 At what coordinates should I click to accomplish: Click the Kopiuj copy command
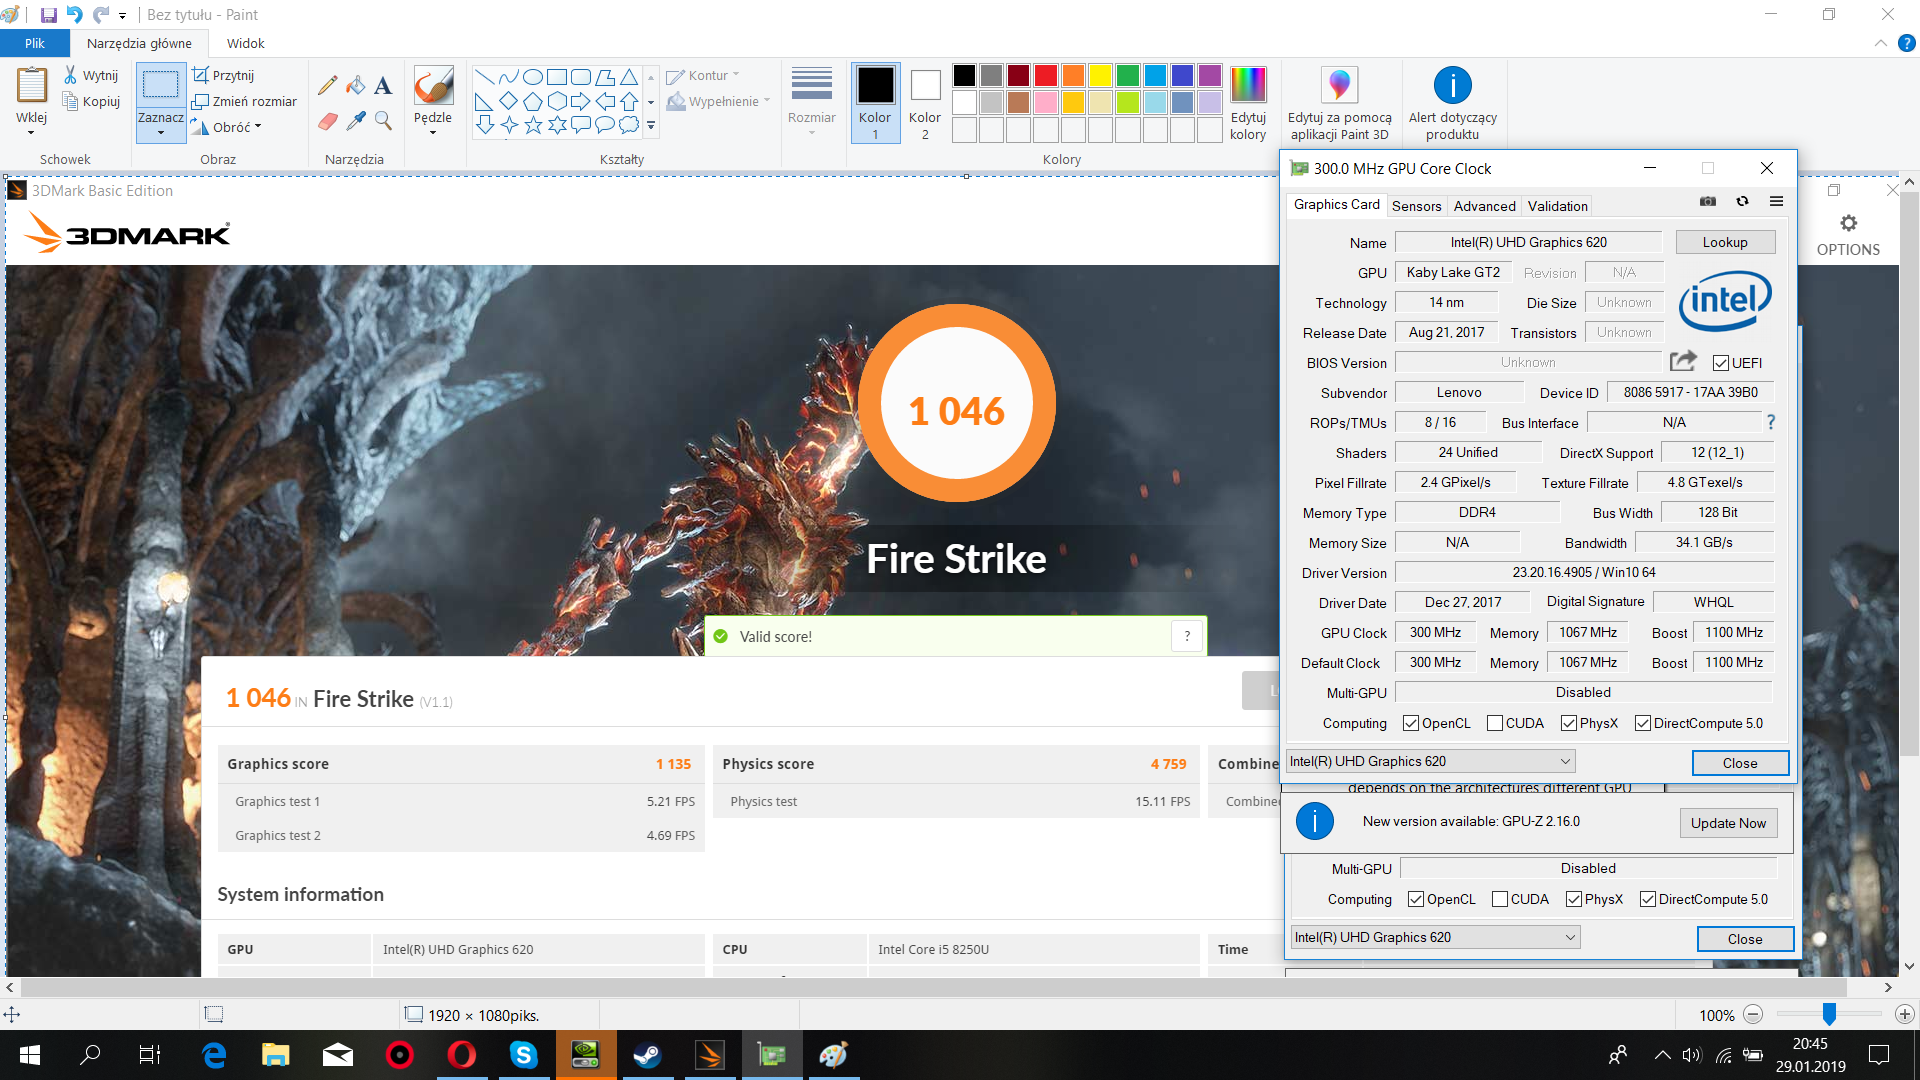click(x=91, y=101)
